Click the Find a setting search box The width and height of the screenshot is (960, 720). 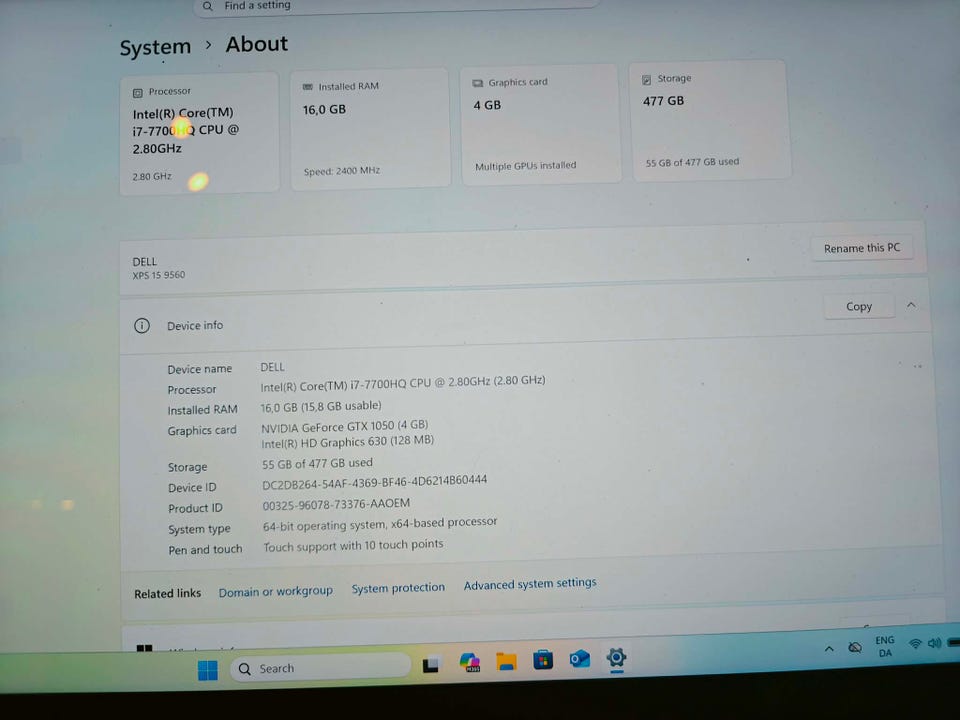click(x=396, y=6)
